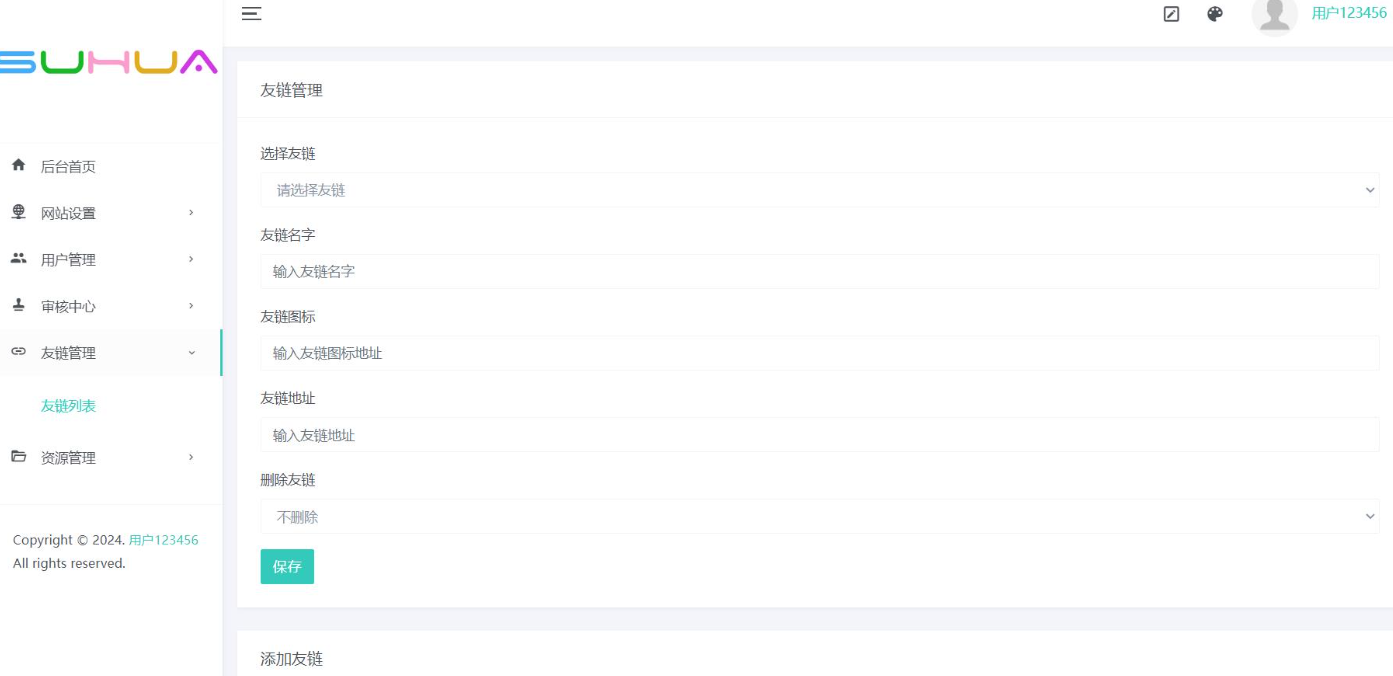Collapse the 友链管理 menu chevron
This screenshot has width=1393, height=676.
point(191,353)
